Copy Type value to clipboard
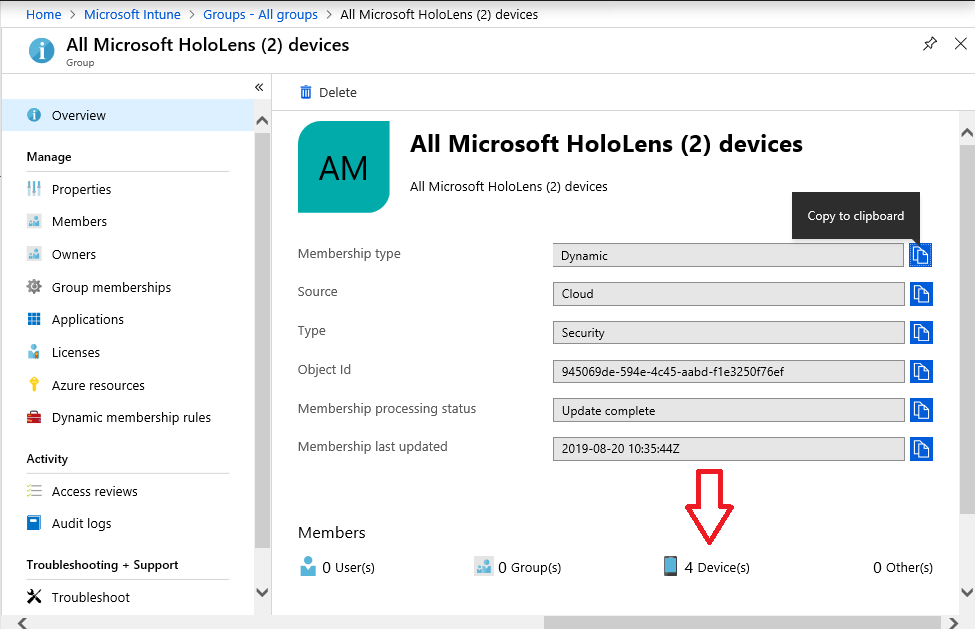The width and height of the screenshot is (975, 629). pos(921,333)
